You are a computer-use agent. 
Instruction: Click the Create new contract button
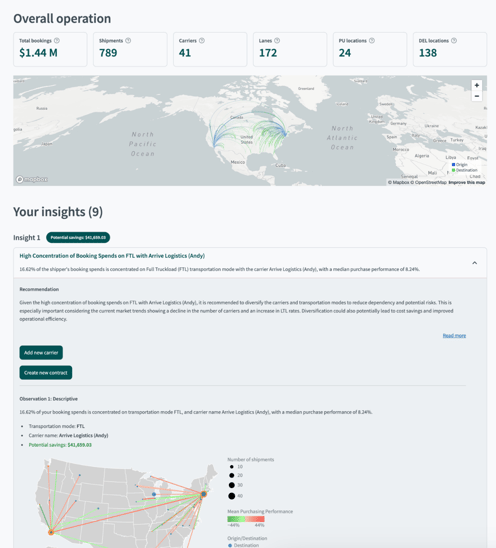click(46, 373)
